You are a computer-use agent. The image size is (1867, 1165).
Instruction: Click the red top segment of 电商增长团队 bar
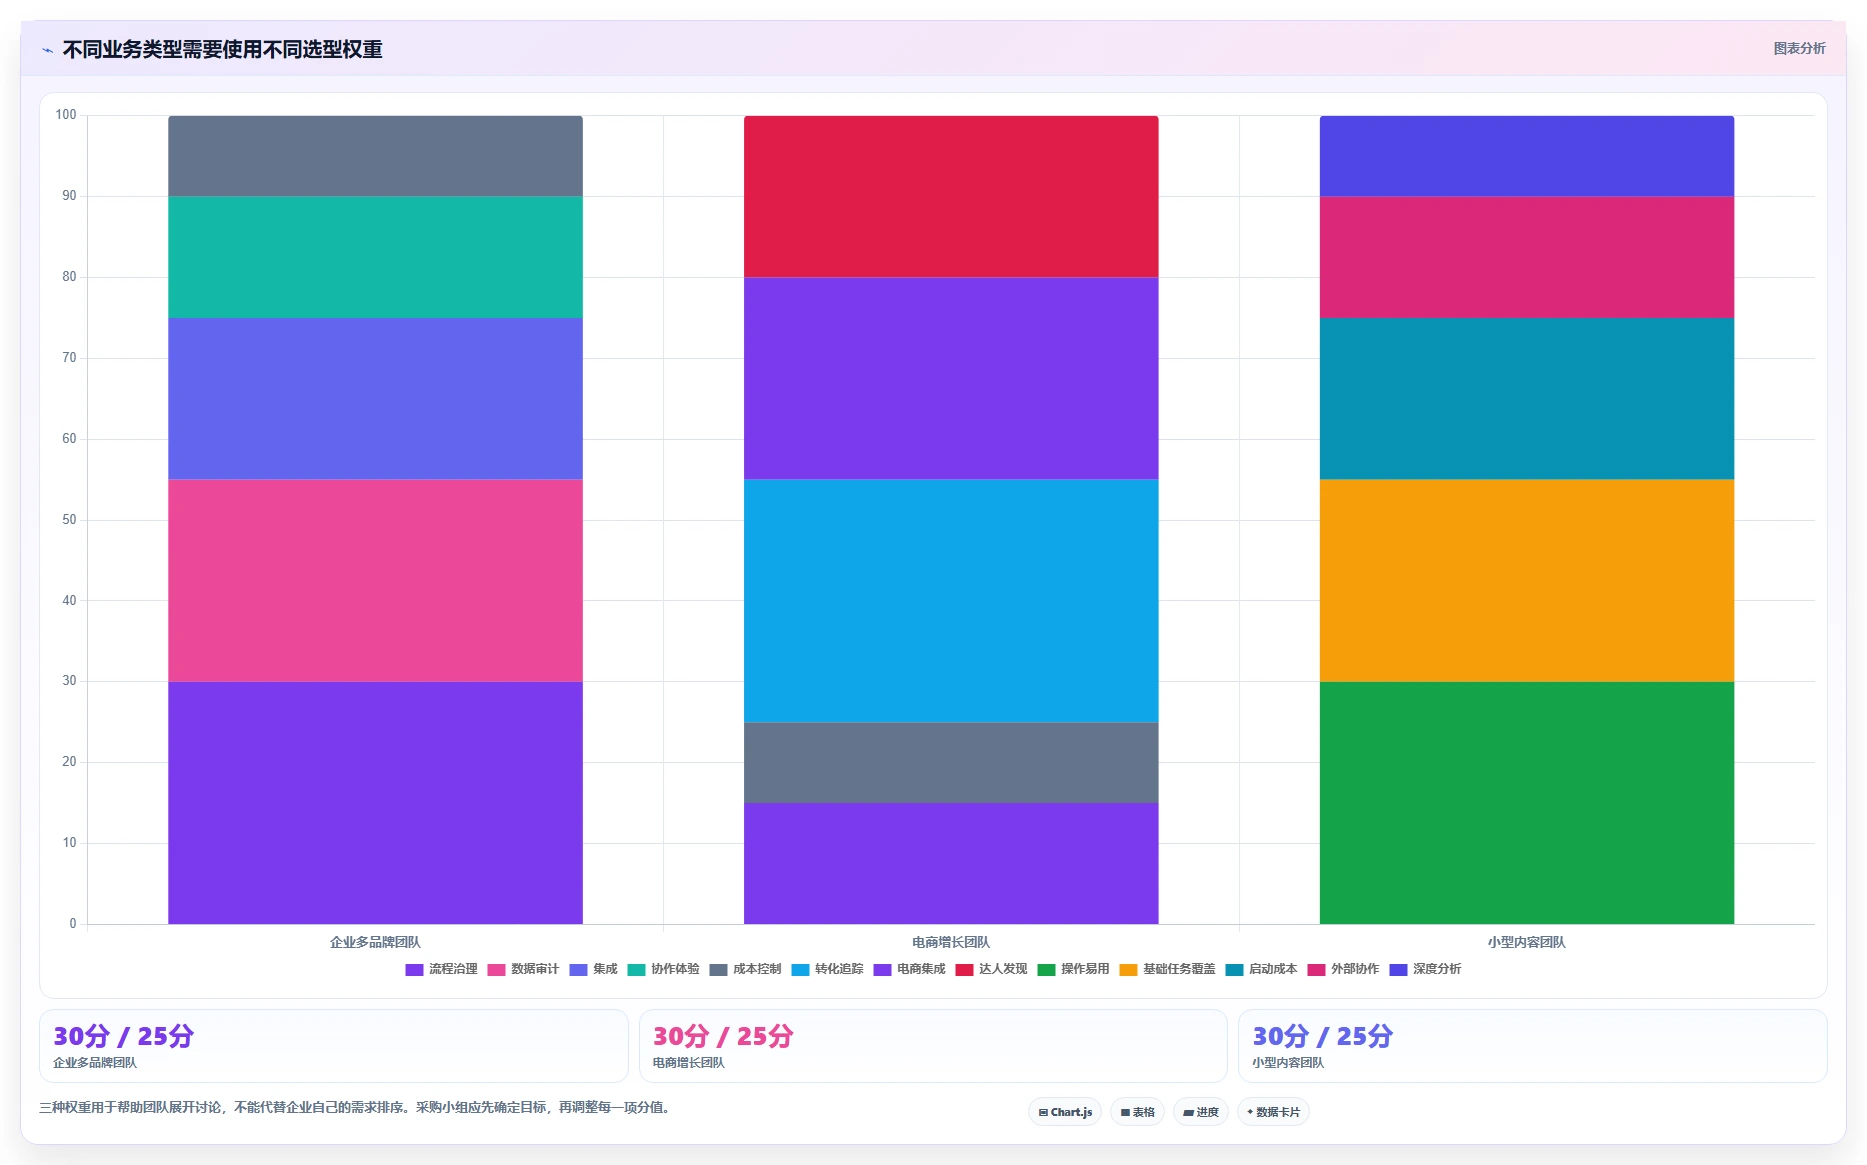pos(951,196)
